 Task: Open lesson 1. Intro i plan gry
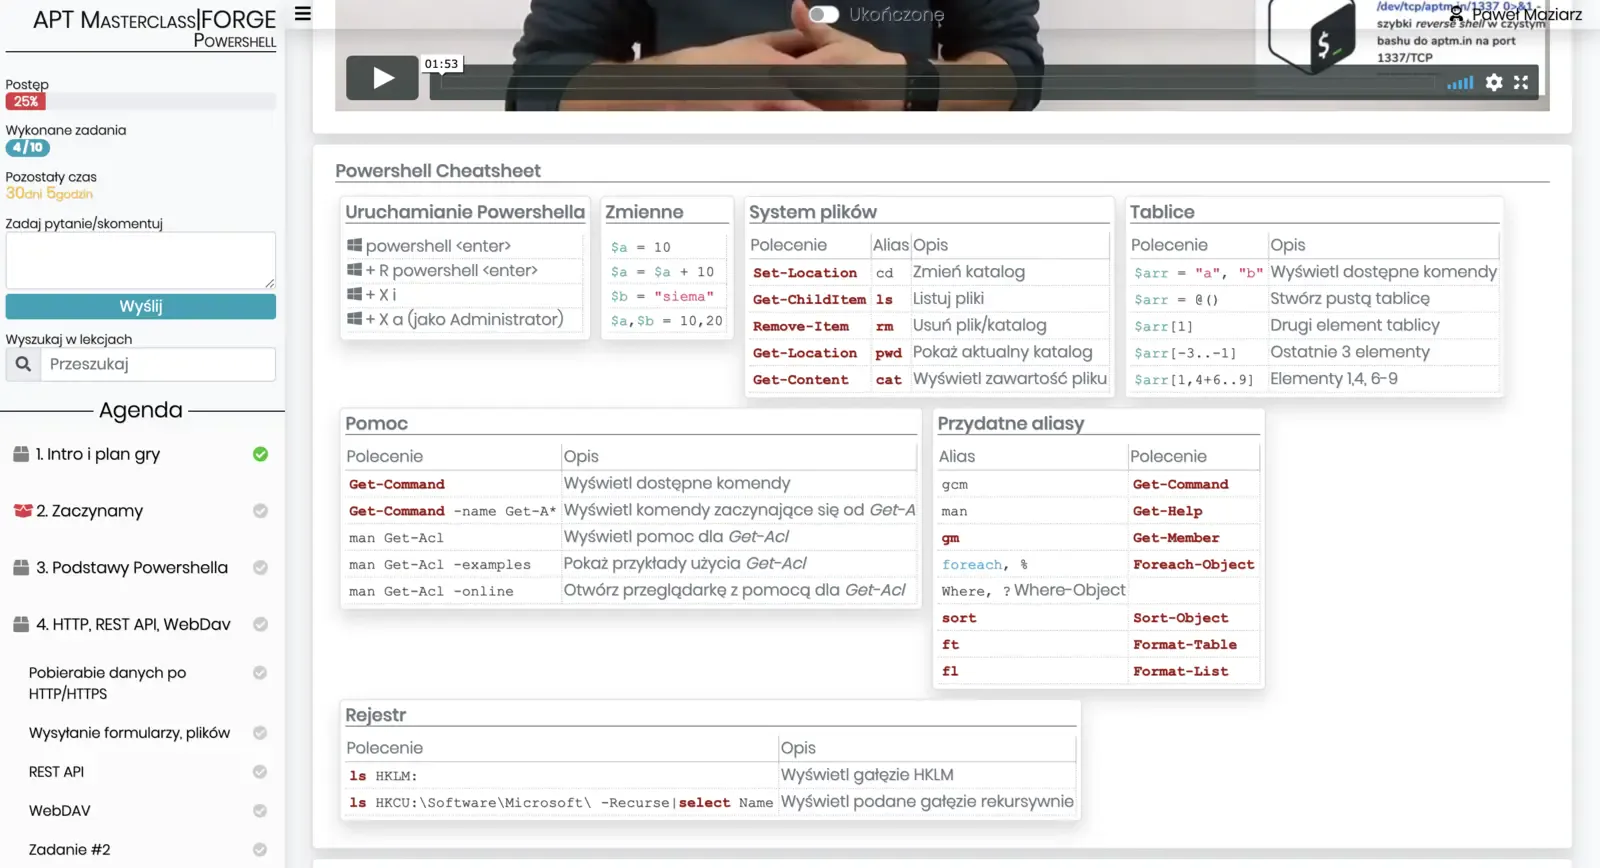pyautogui.click(x=98, y=454)
